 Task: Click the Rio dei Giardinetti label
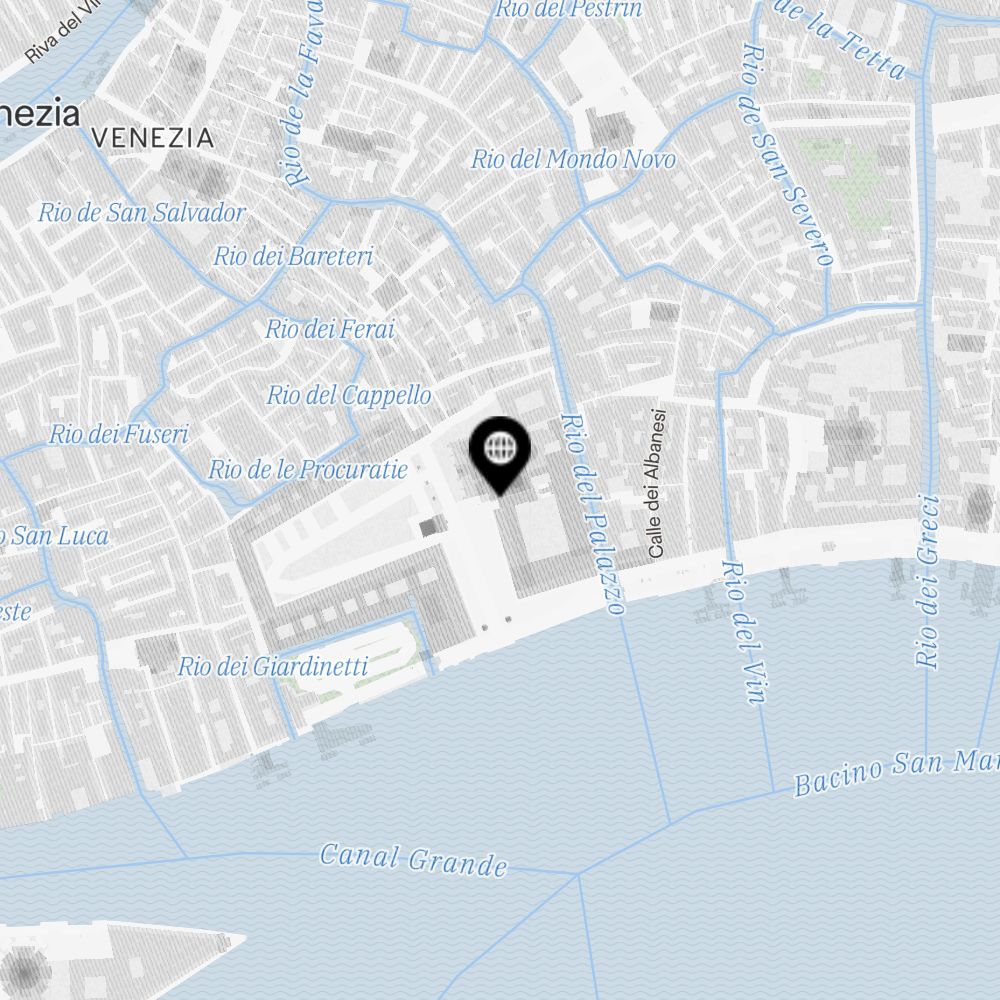coord(273,666)
